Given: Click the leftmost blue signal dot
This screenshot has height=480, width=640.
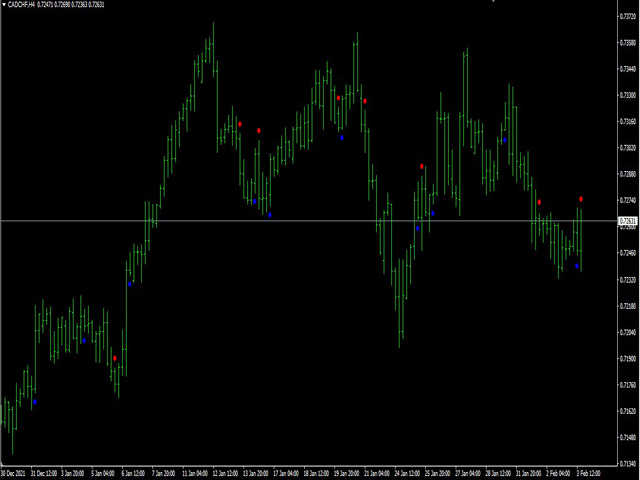Looking at the screenshot, I should point(35,402).
